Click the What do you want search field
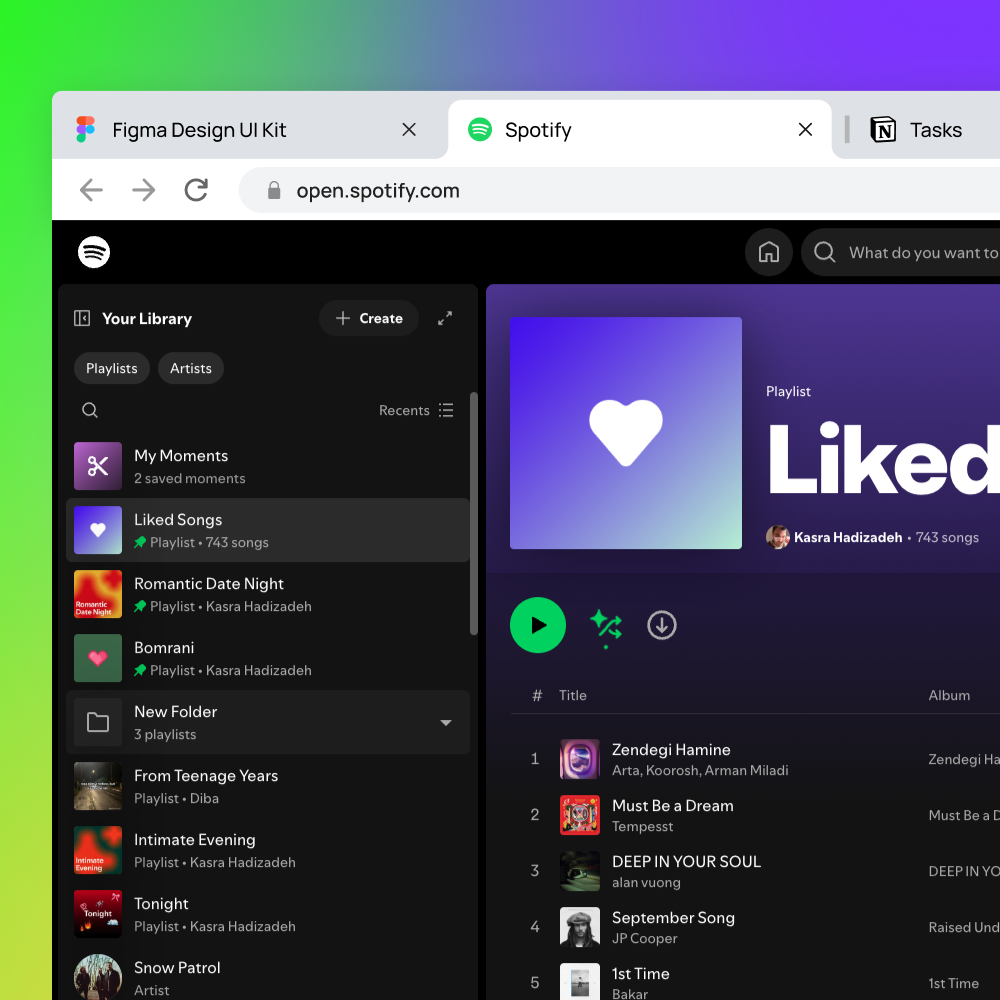The height and width of the screenshot is (1000, 1000). point(920,253)
